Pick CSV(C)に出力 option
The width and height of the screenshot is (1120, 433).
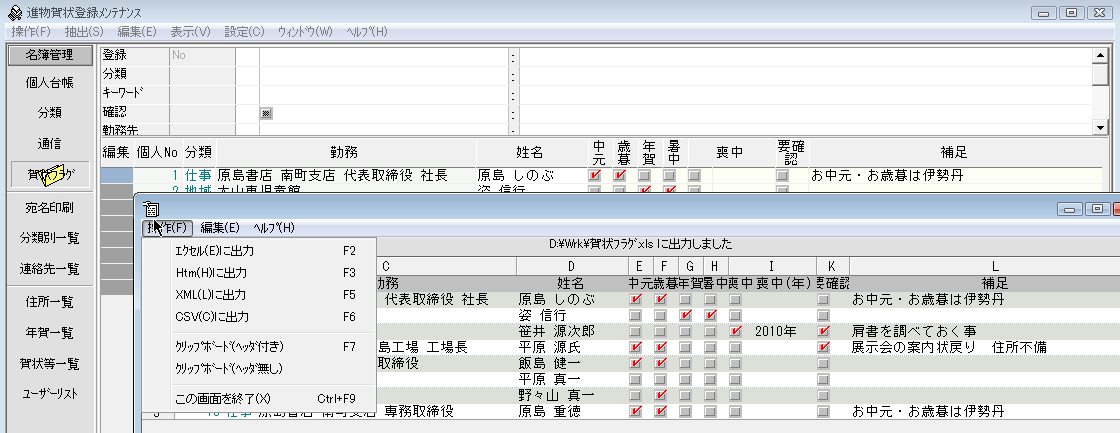coord(210,317)
